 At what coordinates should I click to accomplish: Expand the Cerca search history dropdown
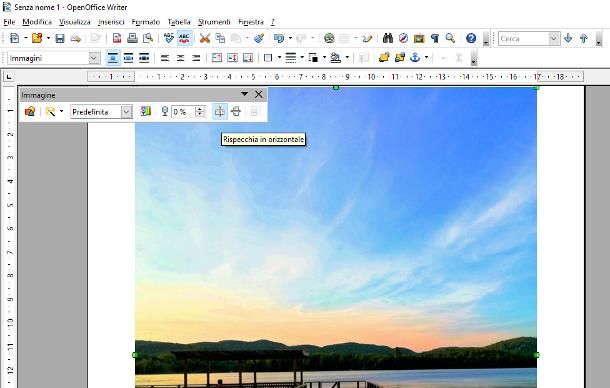pos(554,39)
